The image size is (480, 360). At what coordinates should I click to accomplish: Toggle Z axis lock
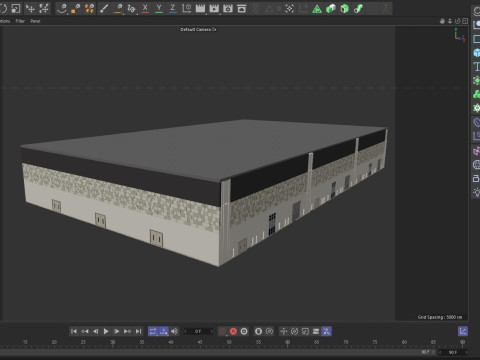(172, 8)
